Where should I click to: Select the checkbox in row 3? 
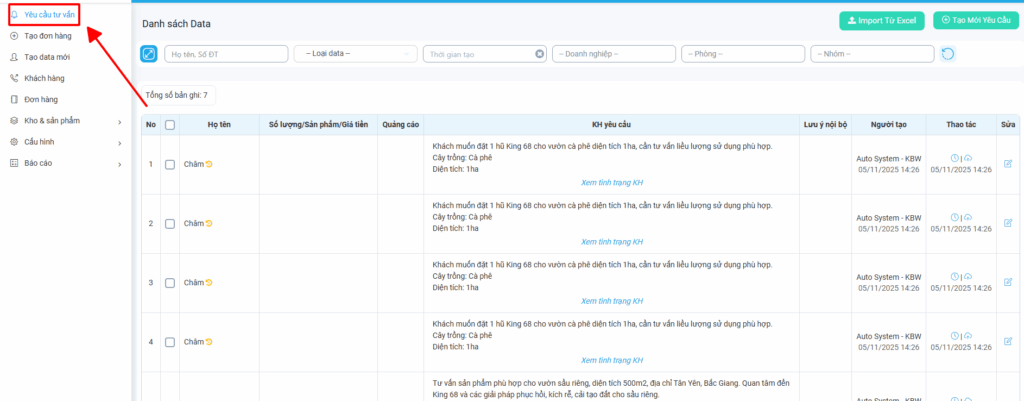[170, 283]
